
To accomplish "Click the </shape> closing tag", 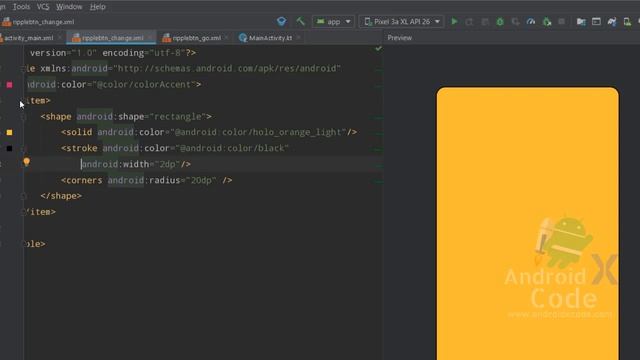I will (61, 196).
